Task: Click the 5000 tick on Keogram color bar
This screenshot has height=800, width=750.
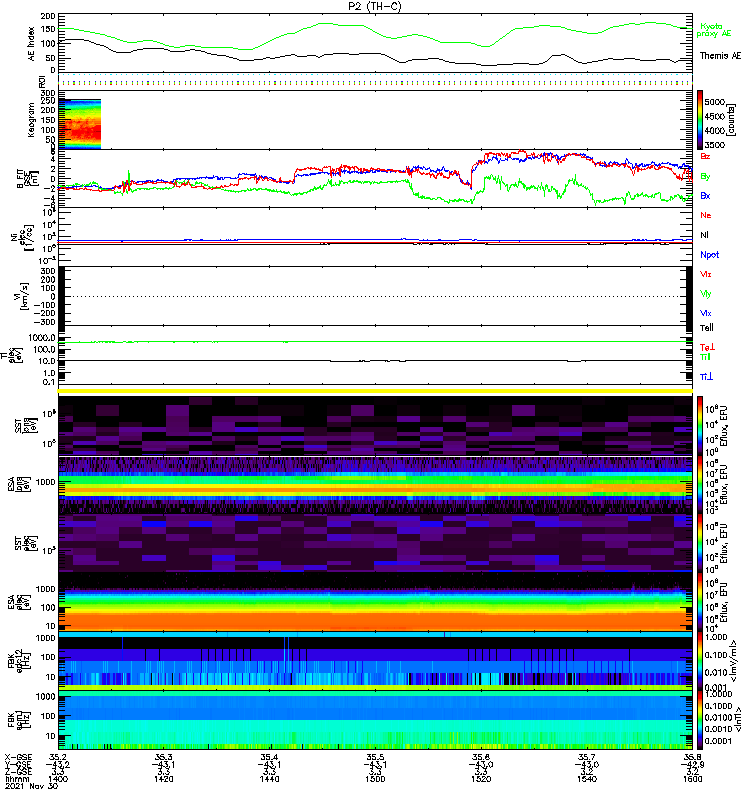Action: coord(714,102)
